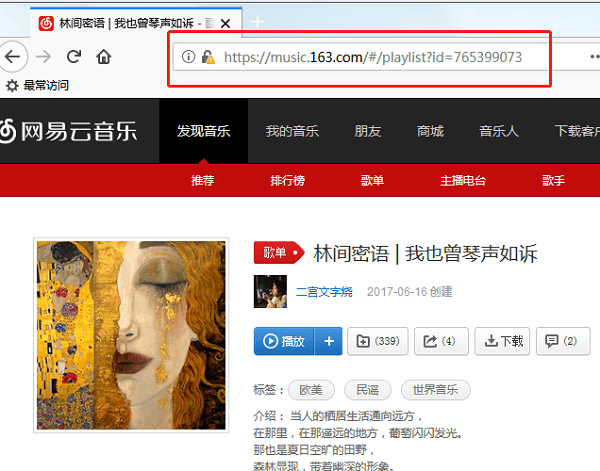Open the 最常访问 bookmarks item
The width and height of the screenshot is (600, 471).
pos(38,85)
